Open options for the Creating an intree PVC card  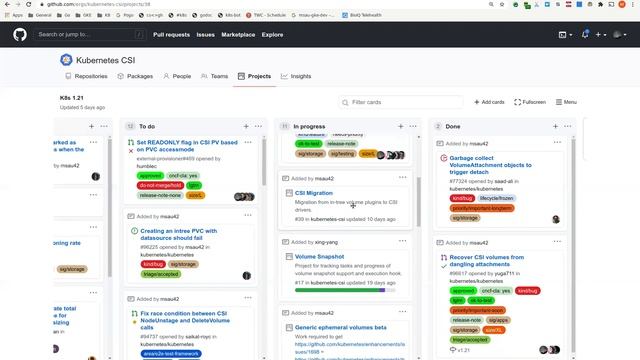pyautogui.click(x=248, y=215)
